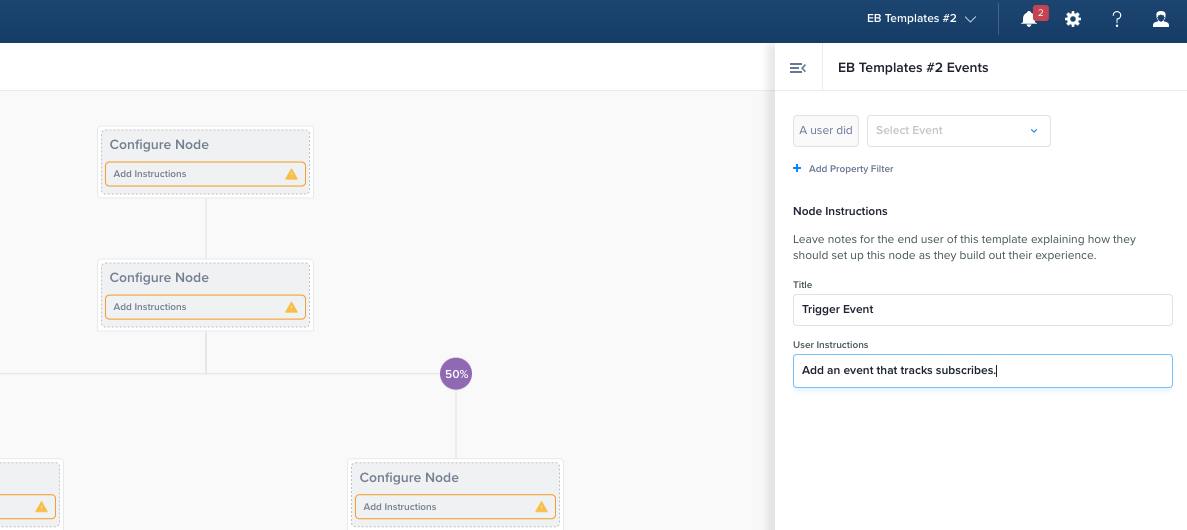Click Add Instructions in the topmost node
This screenshot has height=530, width=1187.
pos(150,174)
